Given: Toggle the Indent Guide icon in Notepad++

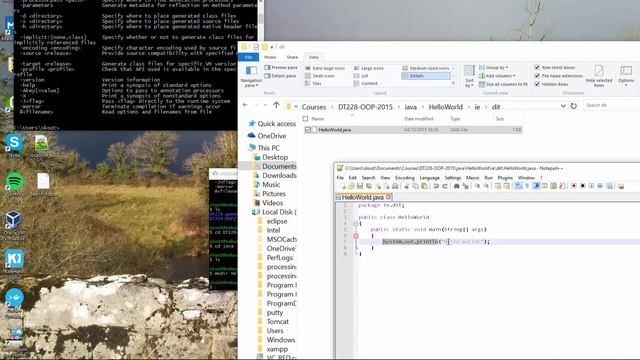Looking at the screenshot, I should (x=536, y=186).
